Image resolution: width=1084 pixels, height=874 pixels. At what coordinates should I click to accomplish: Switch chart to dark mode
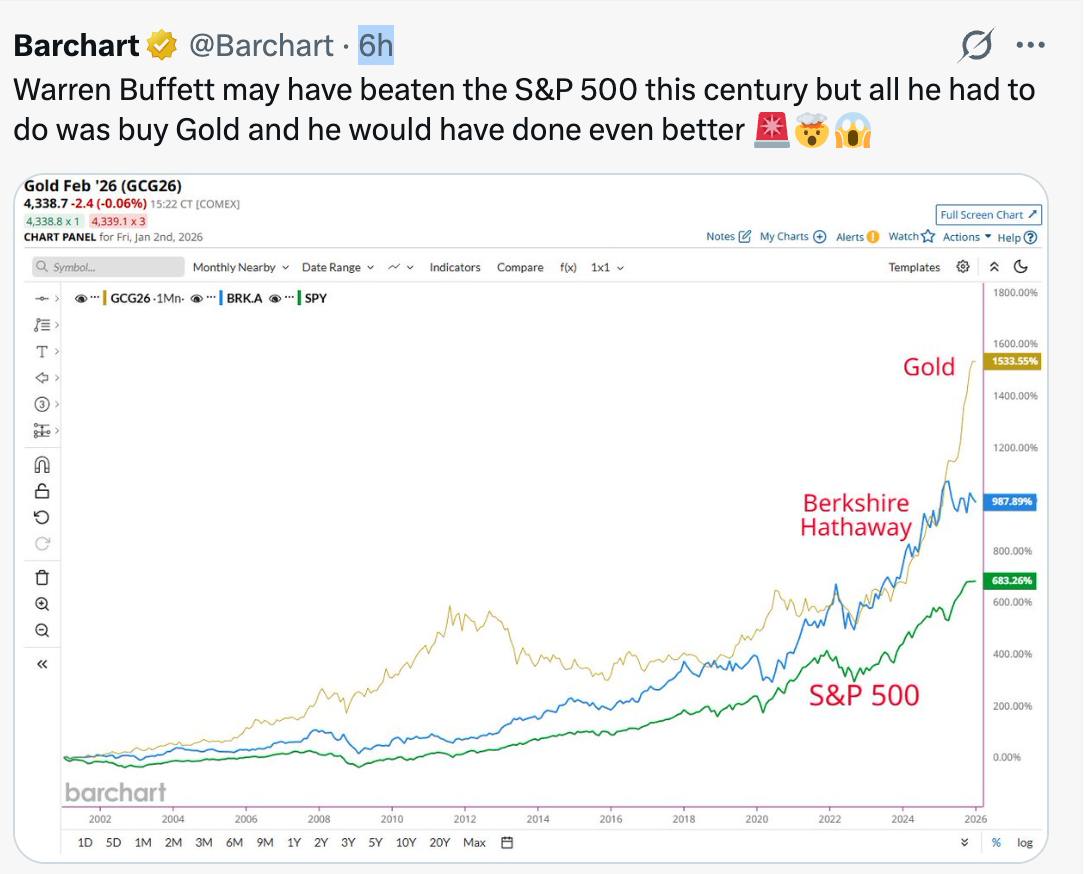click(x=1021, y=267)
